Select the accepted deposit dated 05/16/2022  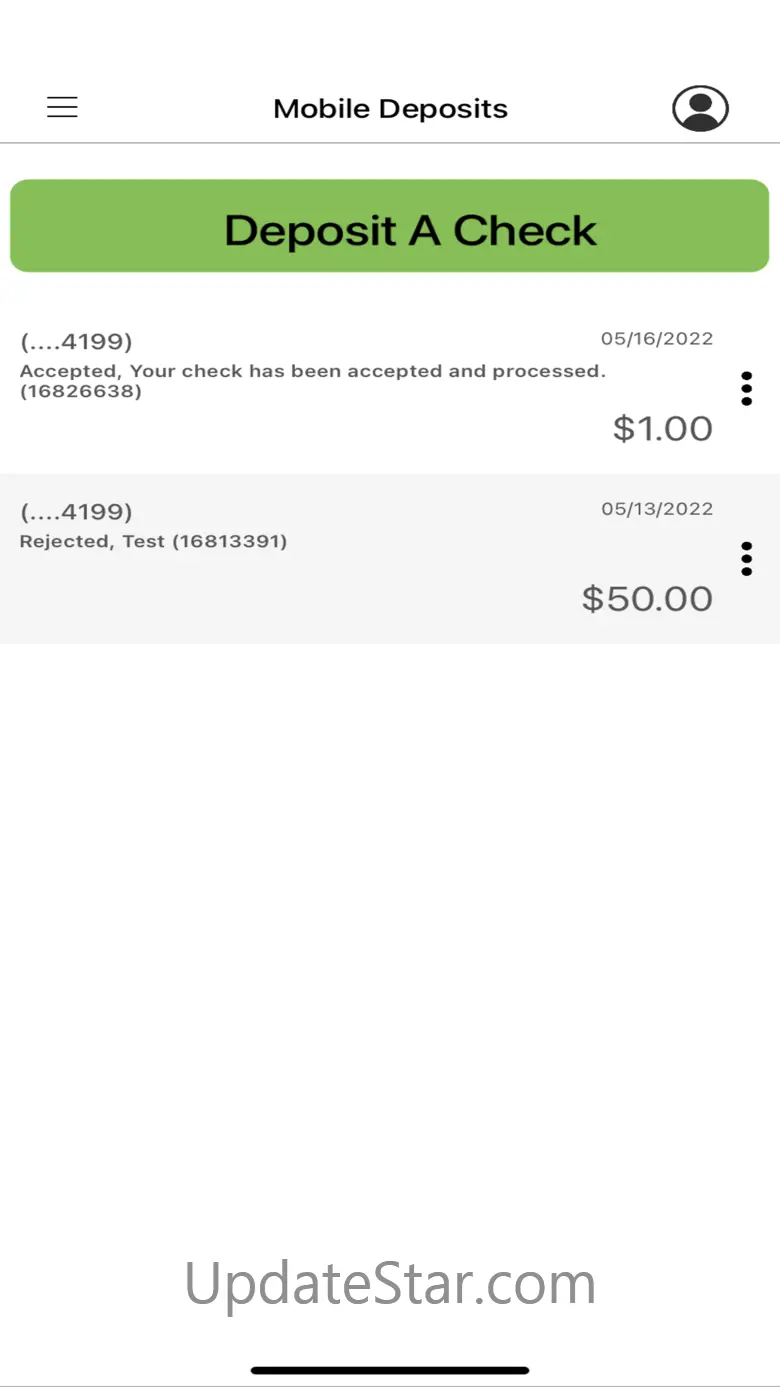[390, 388]
